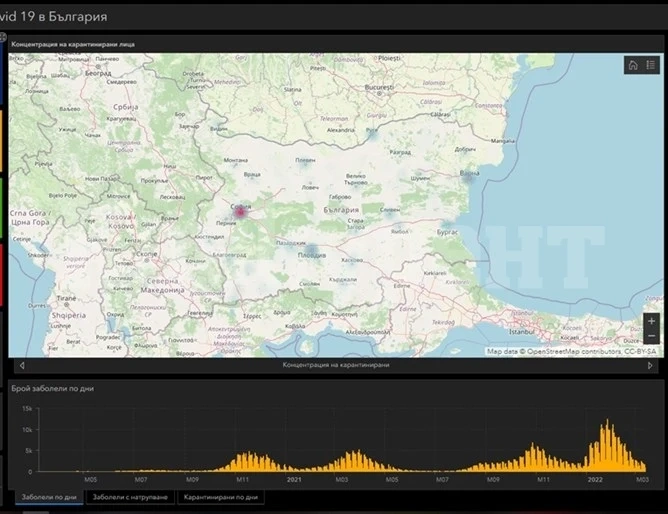Click the map home extent icon
668x514 pixels.
(x=633, y=65)
